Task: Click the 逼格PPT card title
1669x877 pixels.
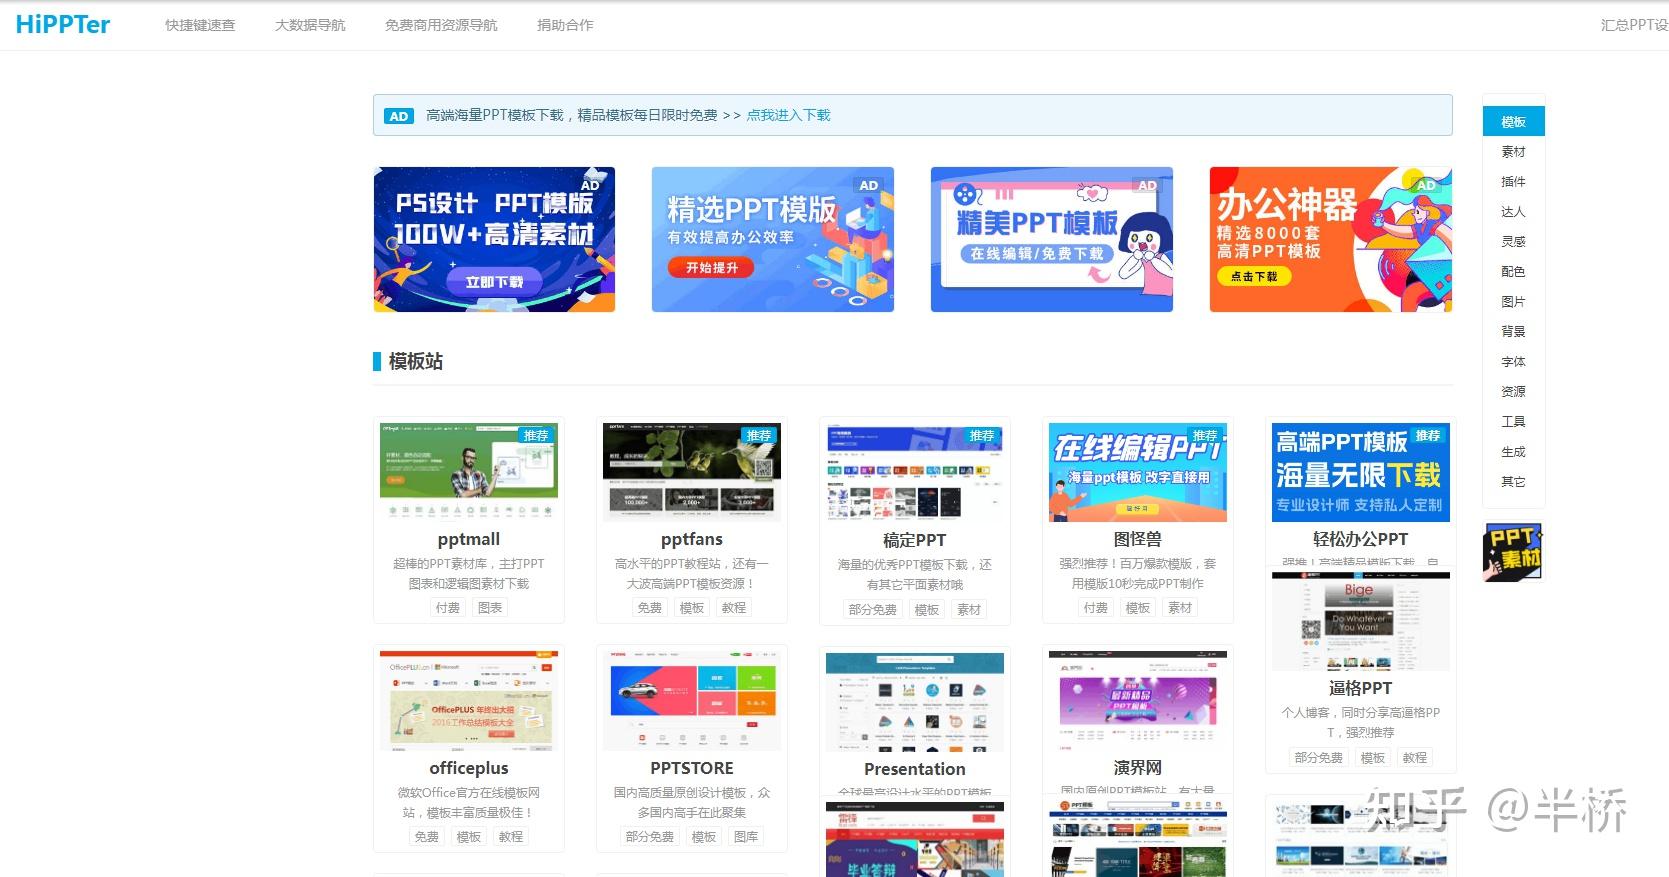Action: coord(1361,688)
